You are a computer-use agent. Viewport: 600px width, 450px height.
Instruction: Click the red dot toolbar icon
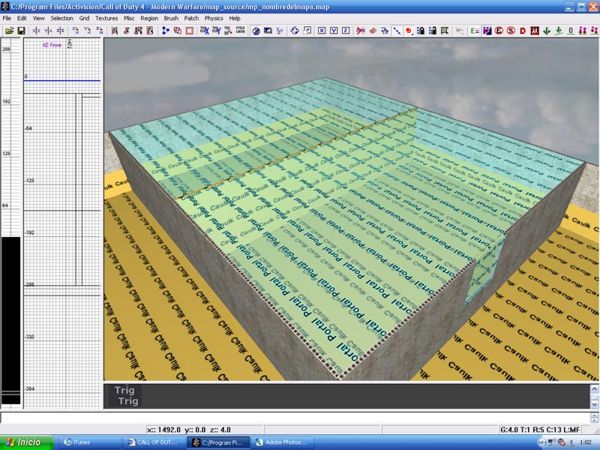coord(409,31)
